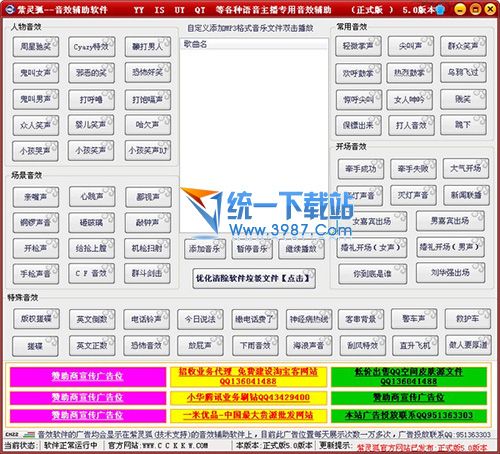Click 添加音乐 to add music
Viewport: 500px width, 454px height.
coord(205,249)
